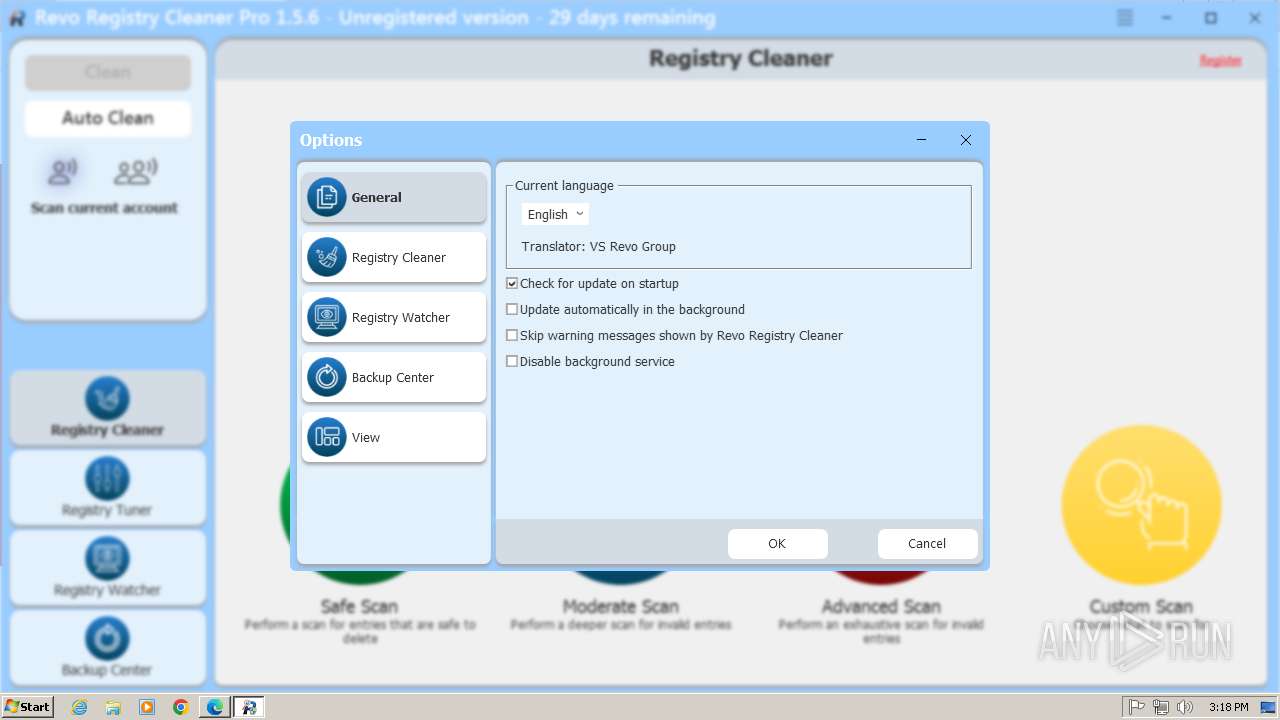Click the Registry Cleaner broom icon in Options
Viewport: 1280px width, 720px height.
[x=327, y=257]
